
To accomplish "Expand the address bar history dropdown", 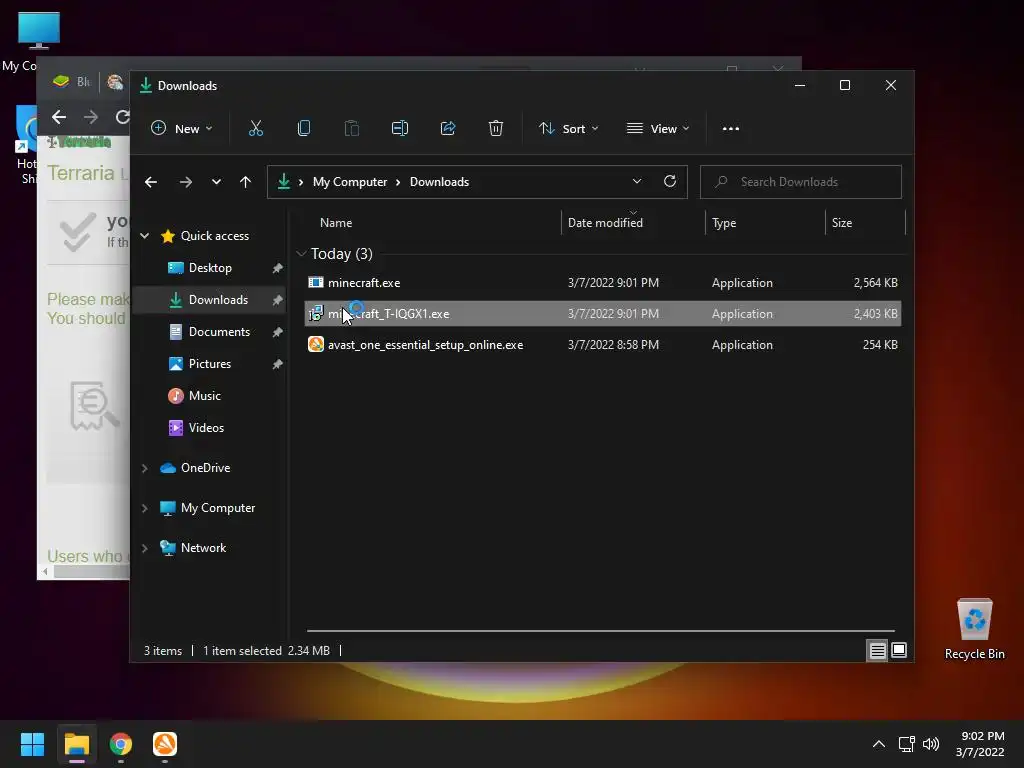I will [x=637, y=182].
